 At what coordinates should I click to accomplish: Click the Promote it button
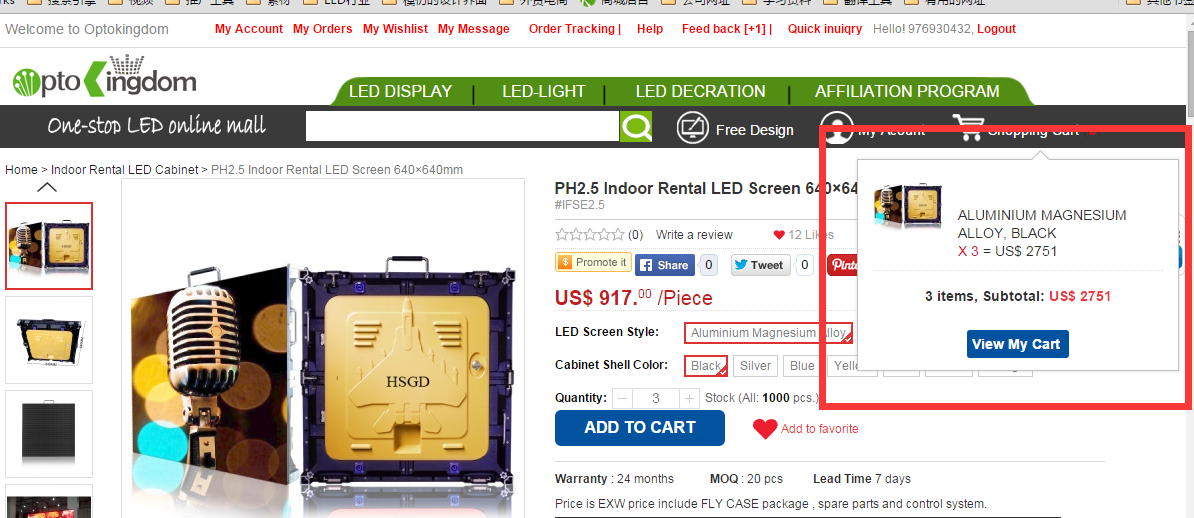pyautogui.click(x=593, y=263)
